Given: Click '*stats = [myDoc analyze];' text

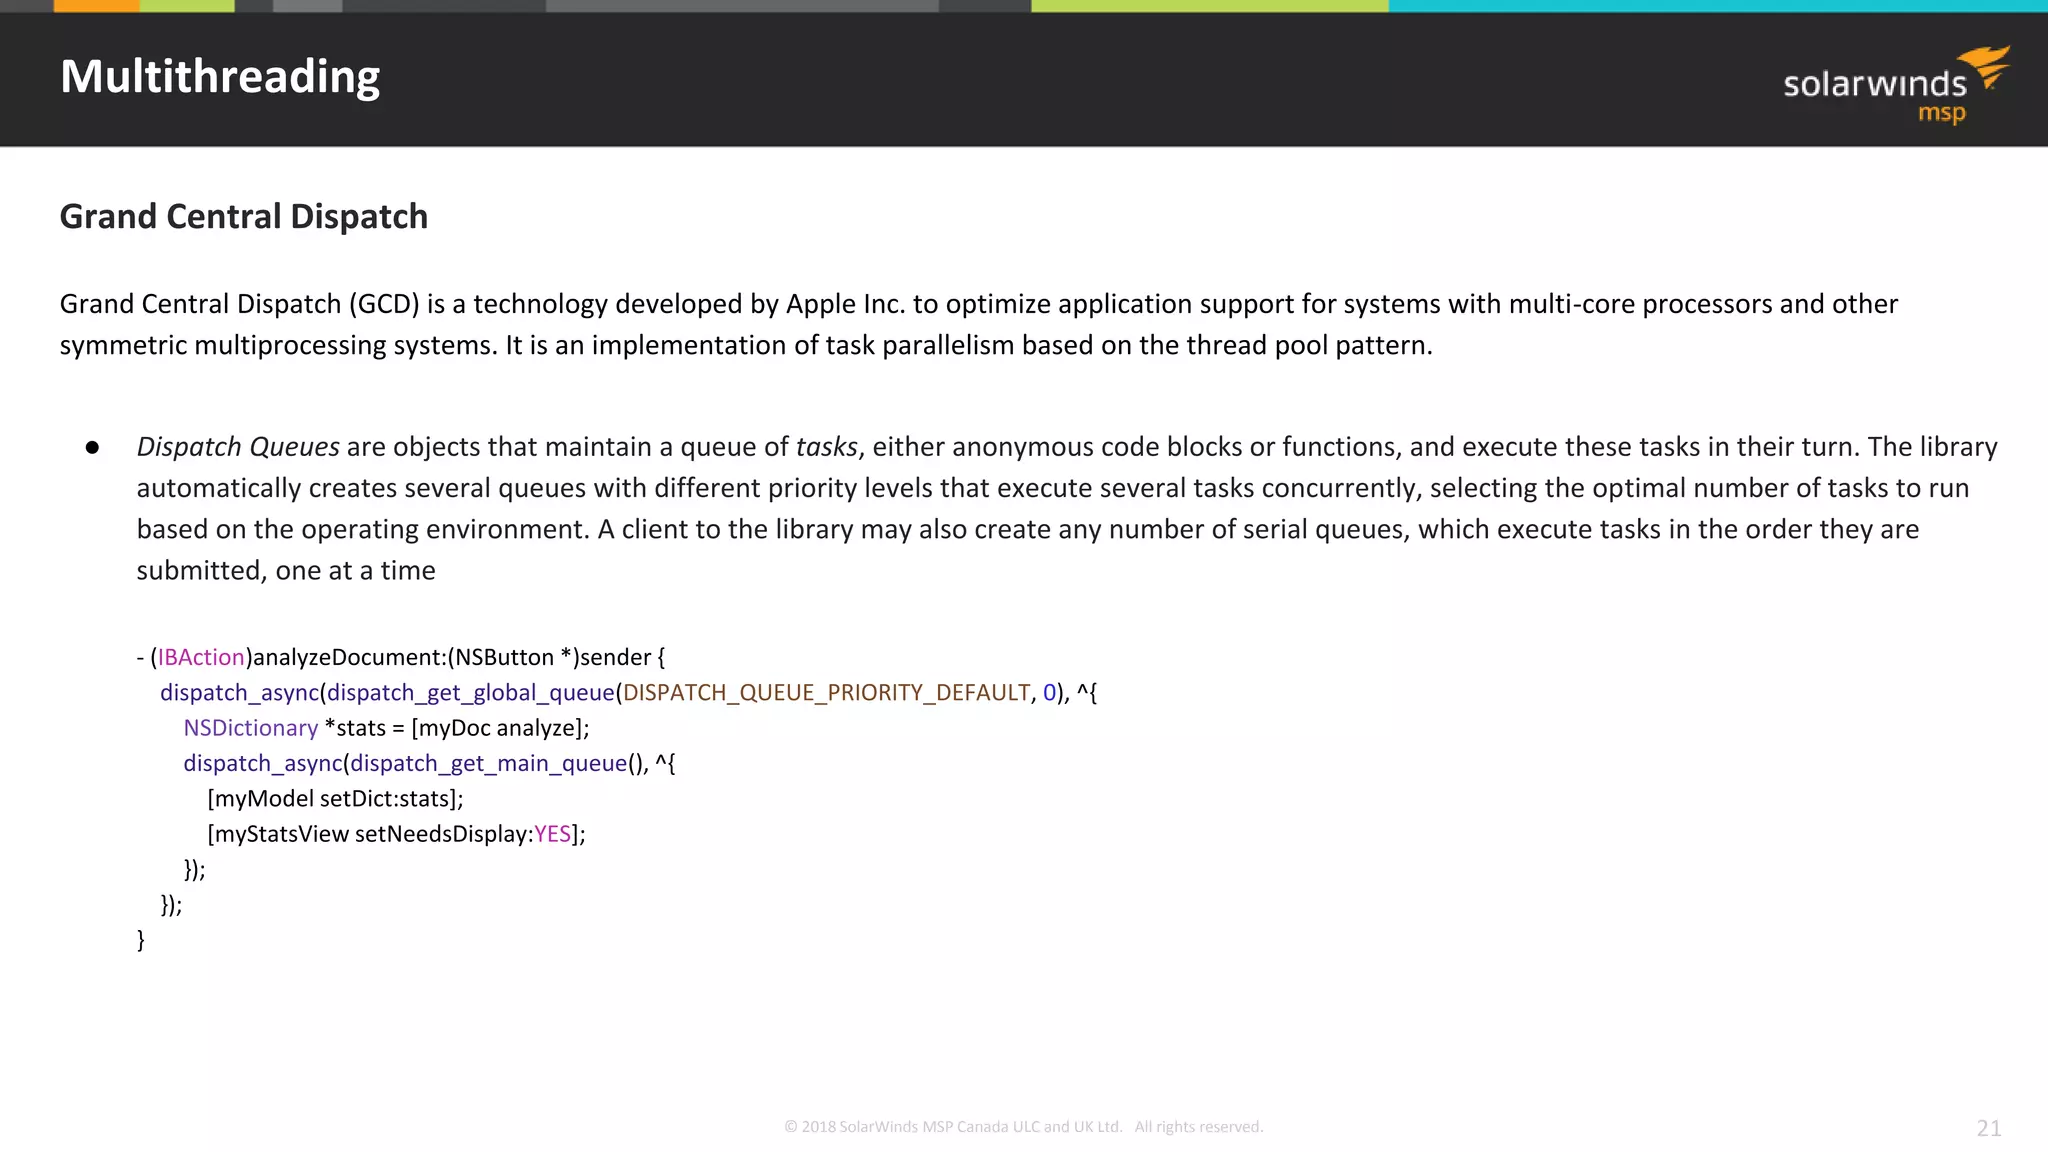Looking at the screenshot, I should [x=457, y=728].
